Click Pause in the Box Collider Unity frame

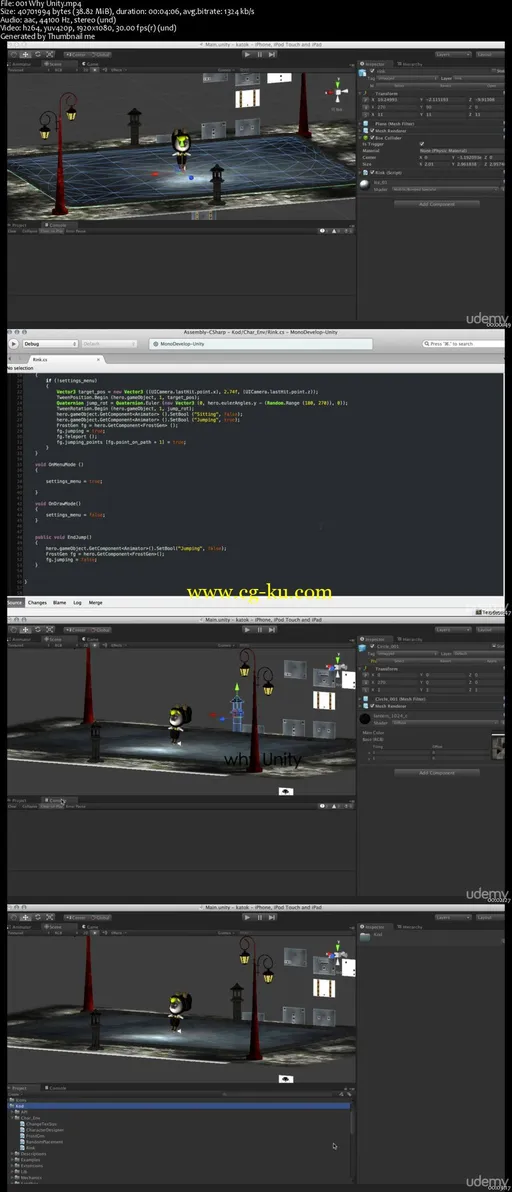click(x=260, y=55)
